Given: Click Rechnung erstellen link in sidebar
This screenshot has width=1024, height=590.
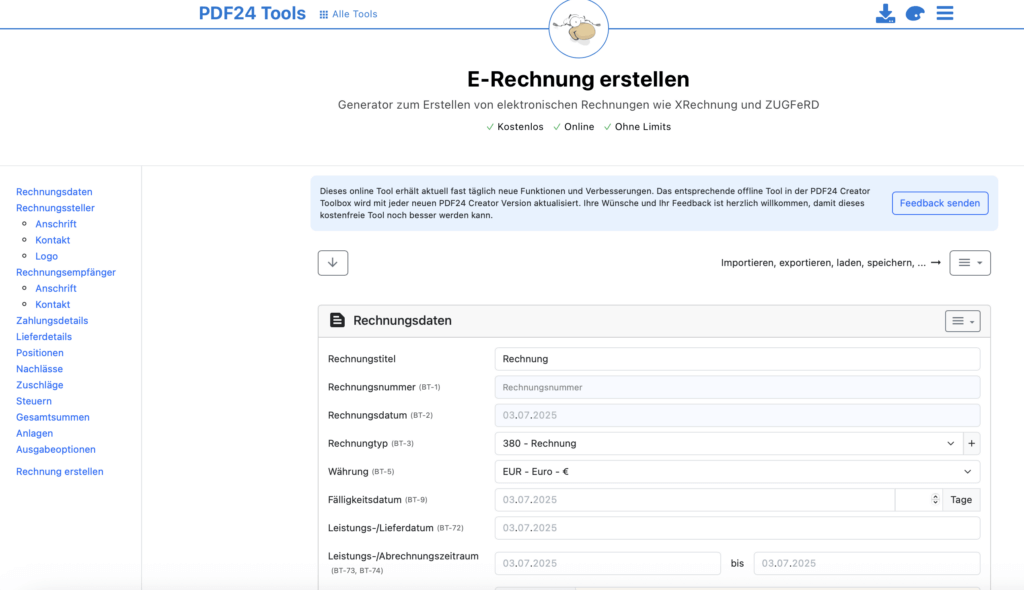Looking at the screenshot, I should pyautogui.click(x=60, y=471).
